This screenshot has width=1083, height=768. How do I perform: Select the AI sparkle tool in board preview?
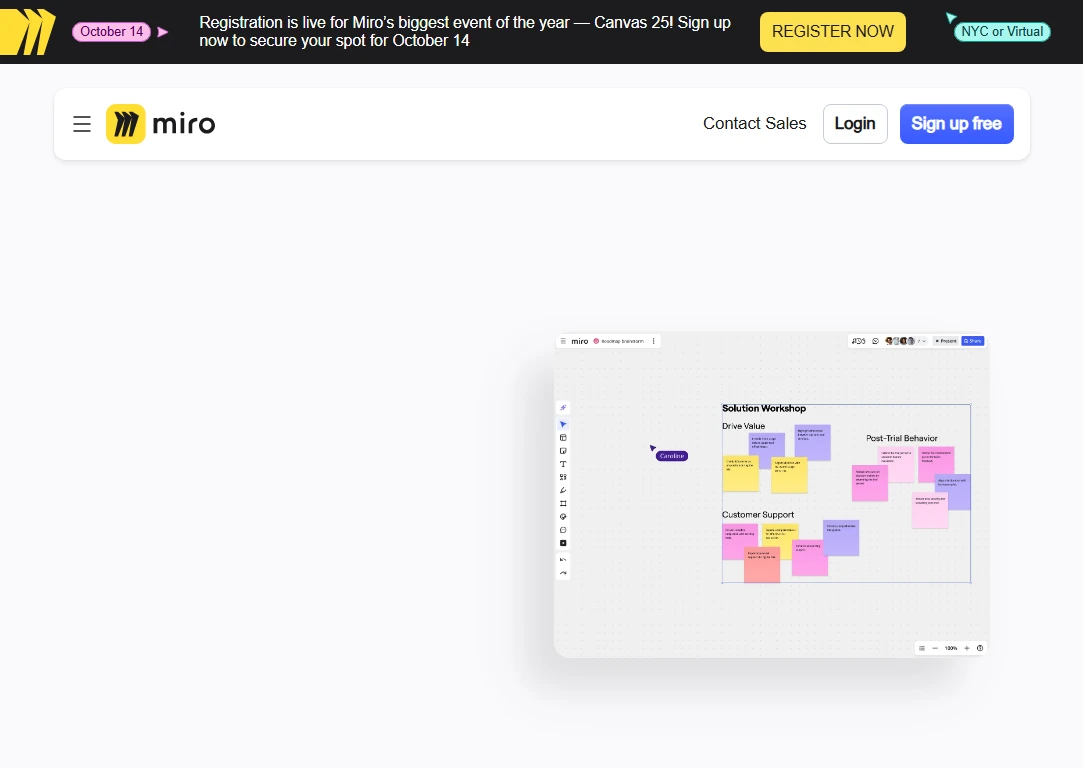(x=563, y=407)
